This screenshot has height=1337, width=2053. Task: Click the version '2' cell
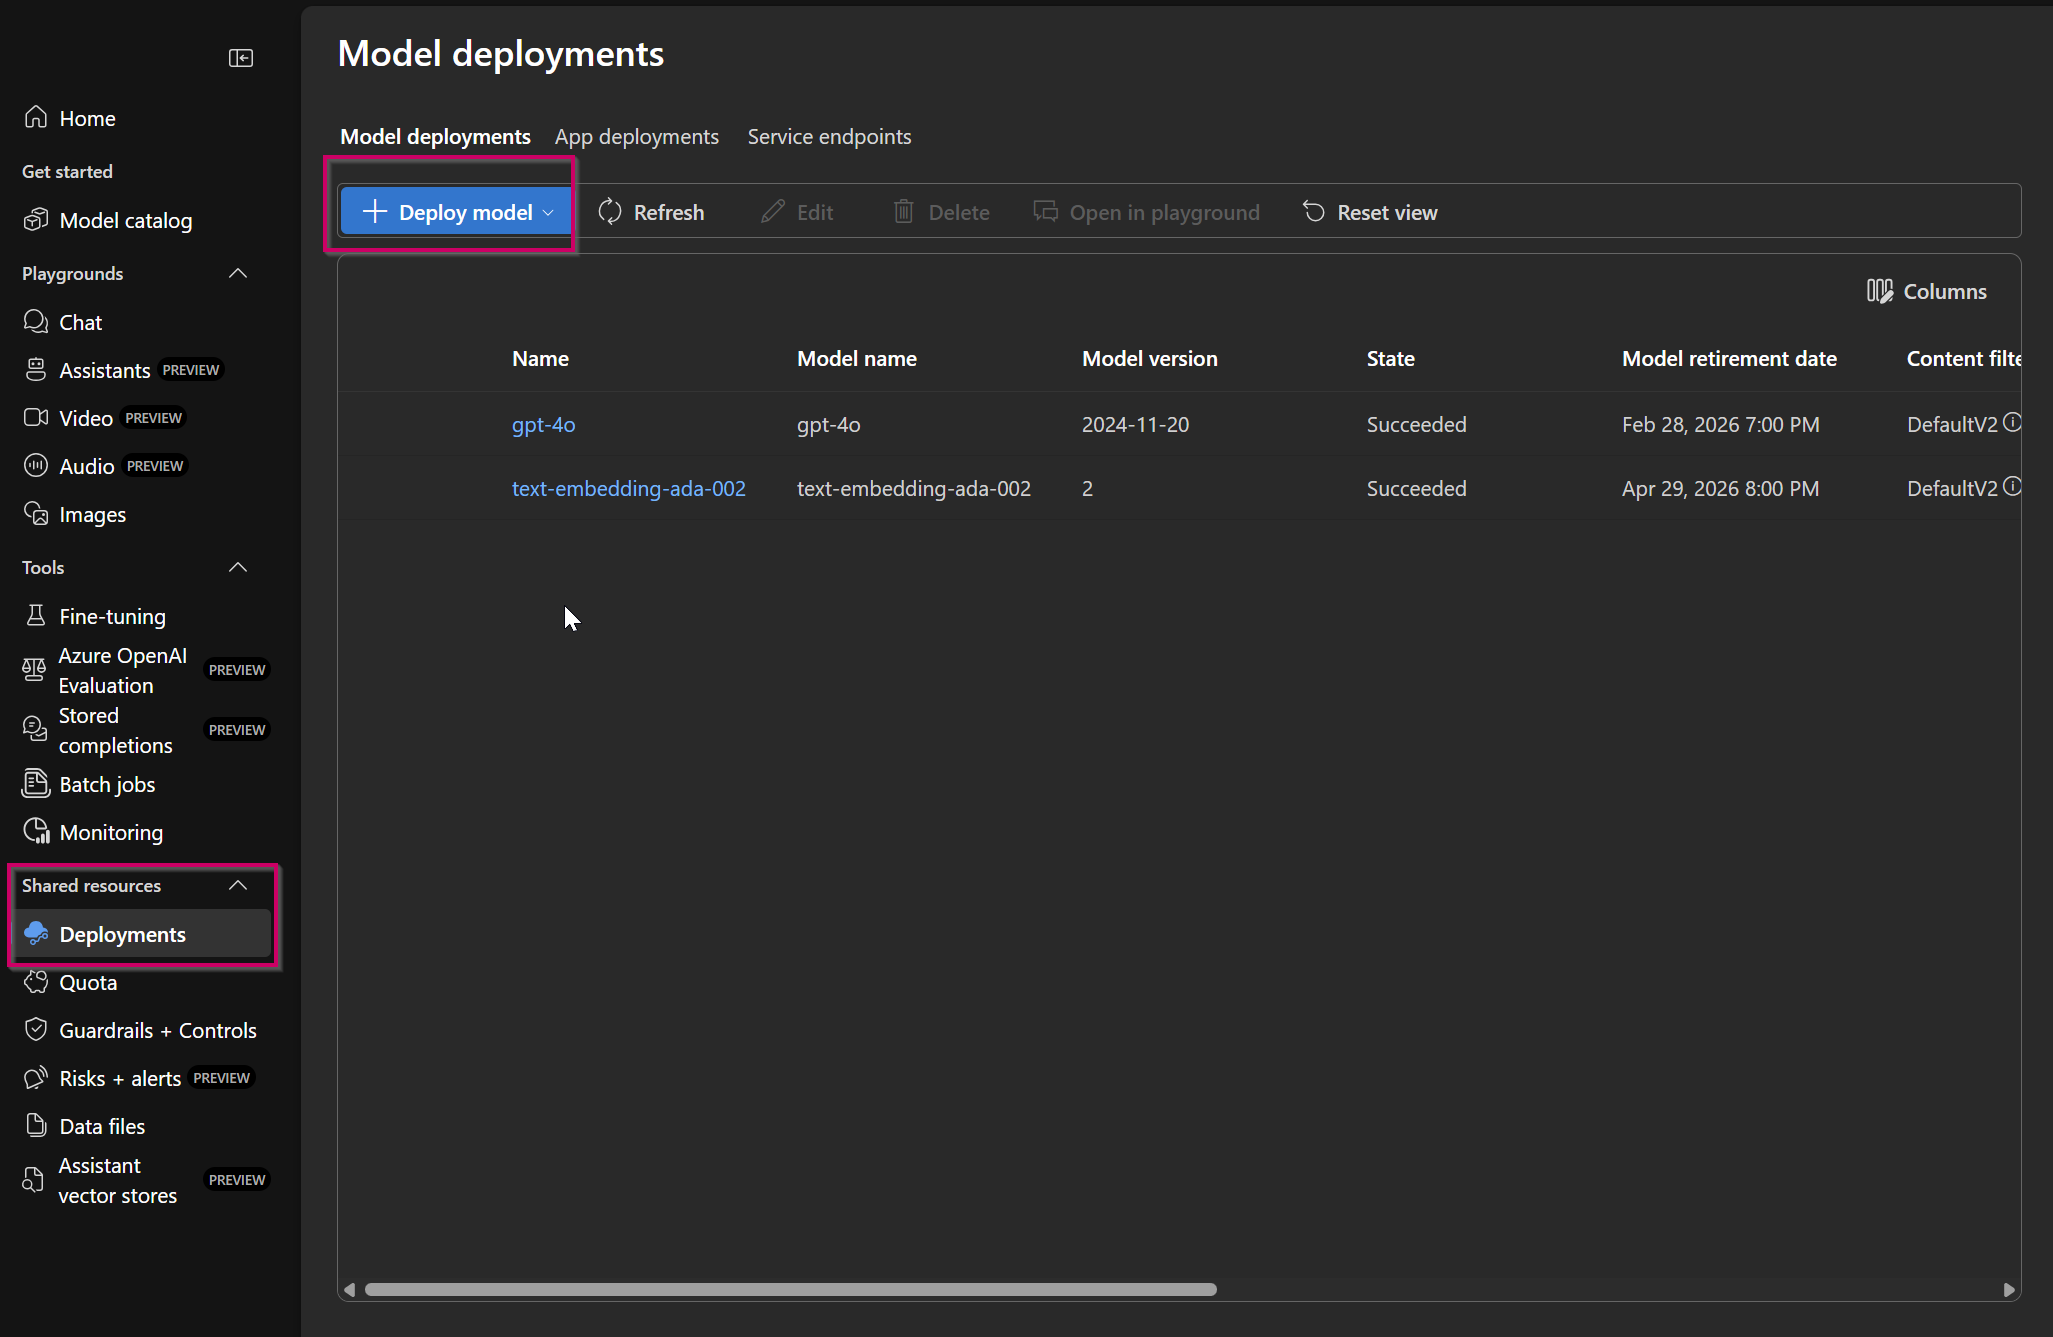pos(1087,488)
